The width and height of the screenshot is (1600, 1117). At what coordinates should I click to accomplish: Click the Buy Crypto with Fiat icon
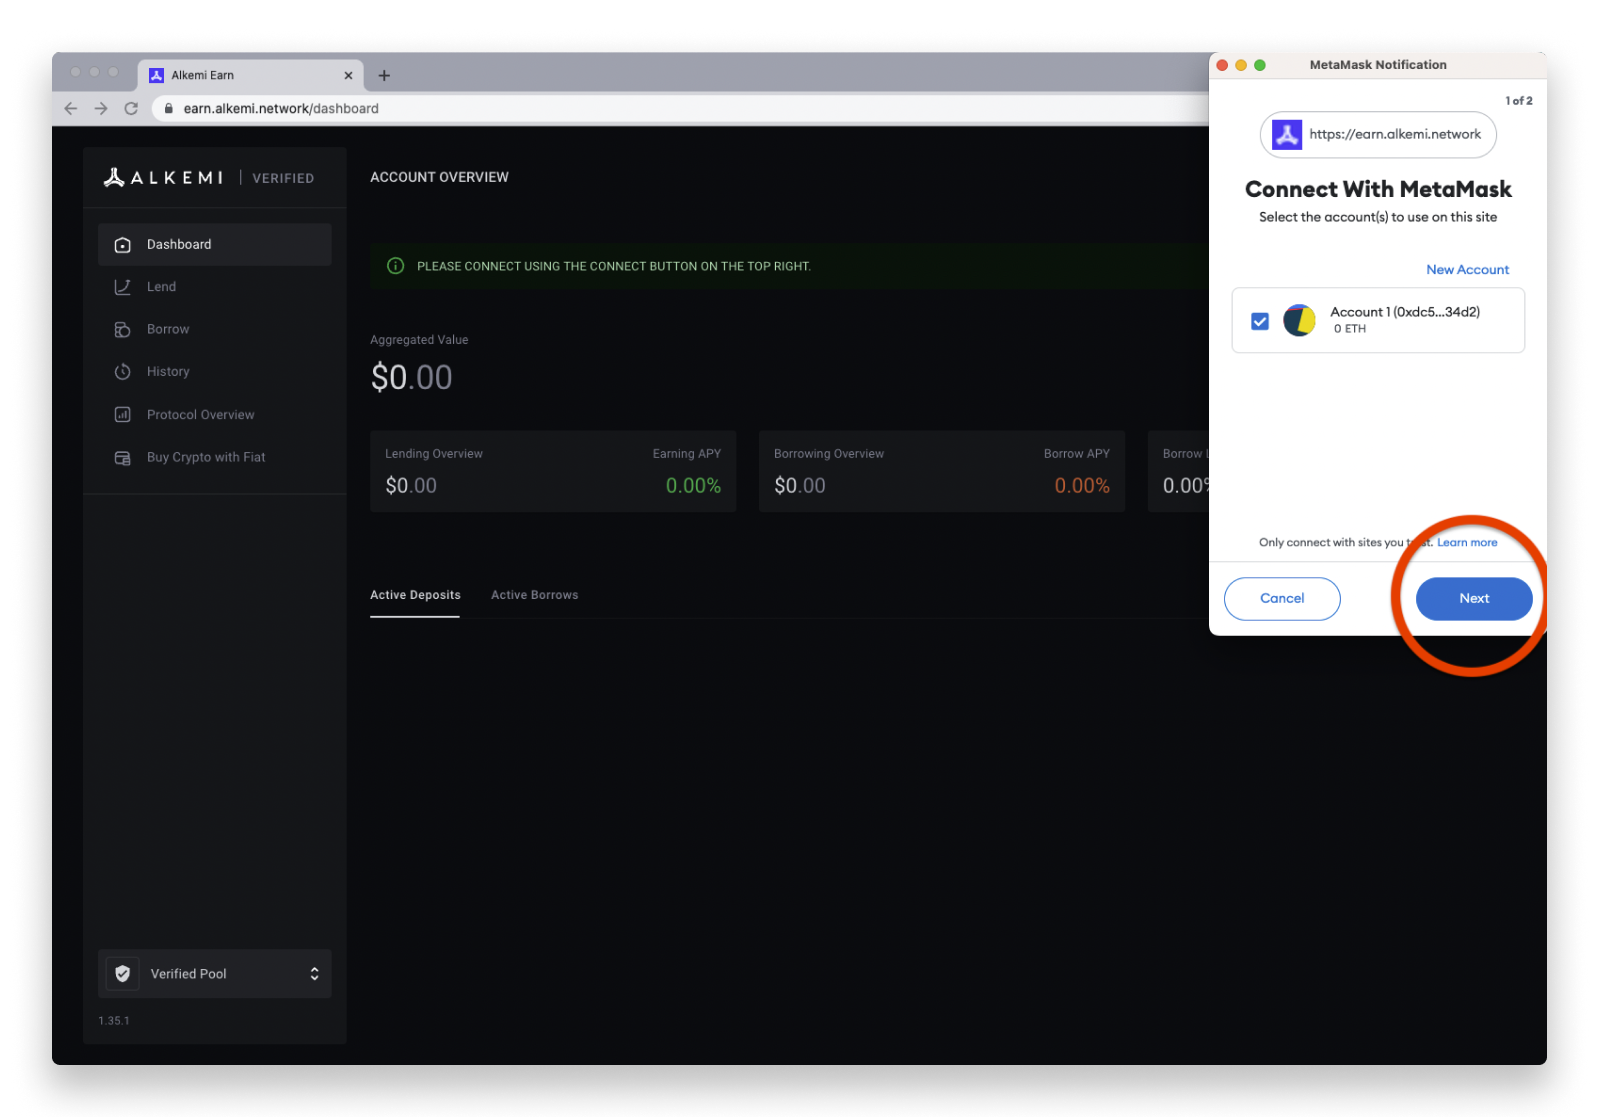pos(123,458)
